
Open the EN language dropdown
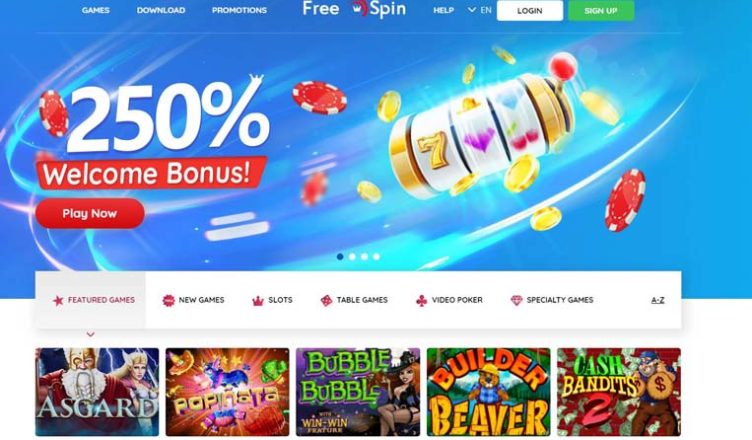[480, 10]
